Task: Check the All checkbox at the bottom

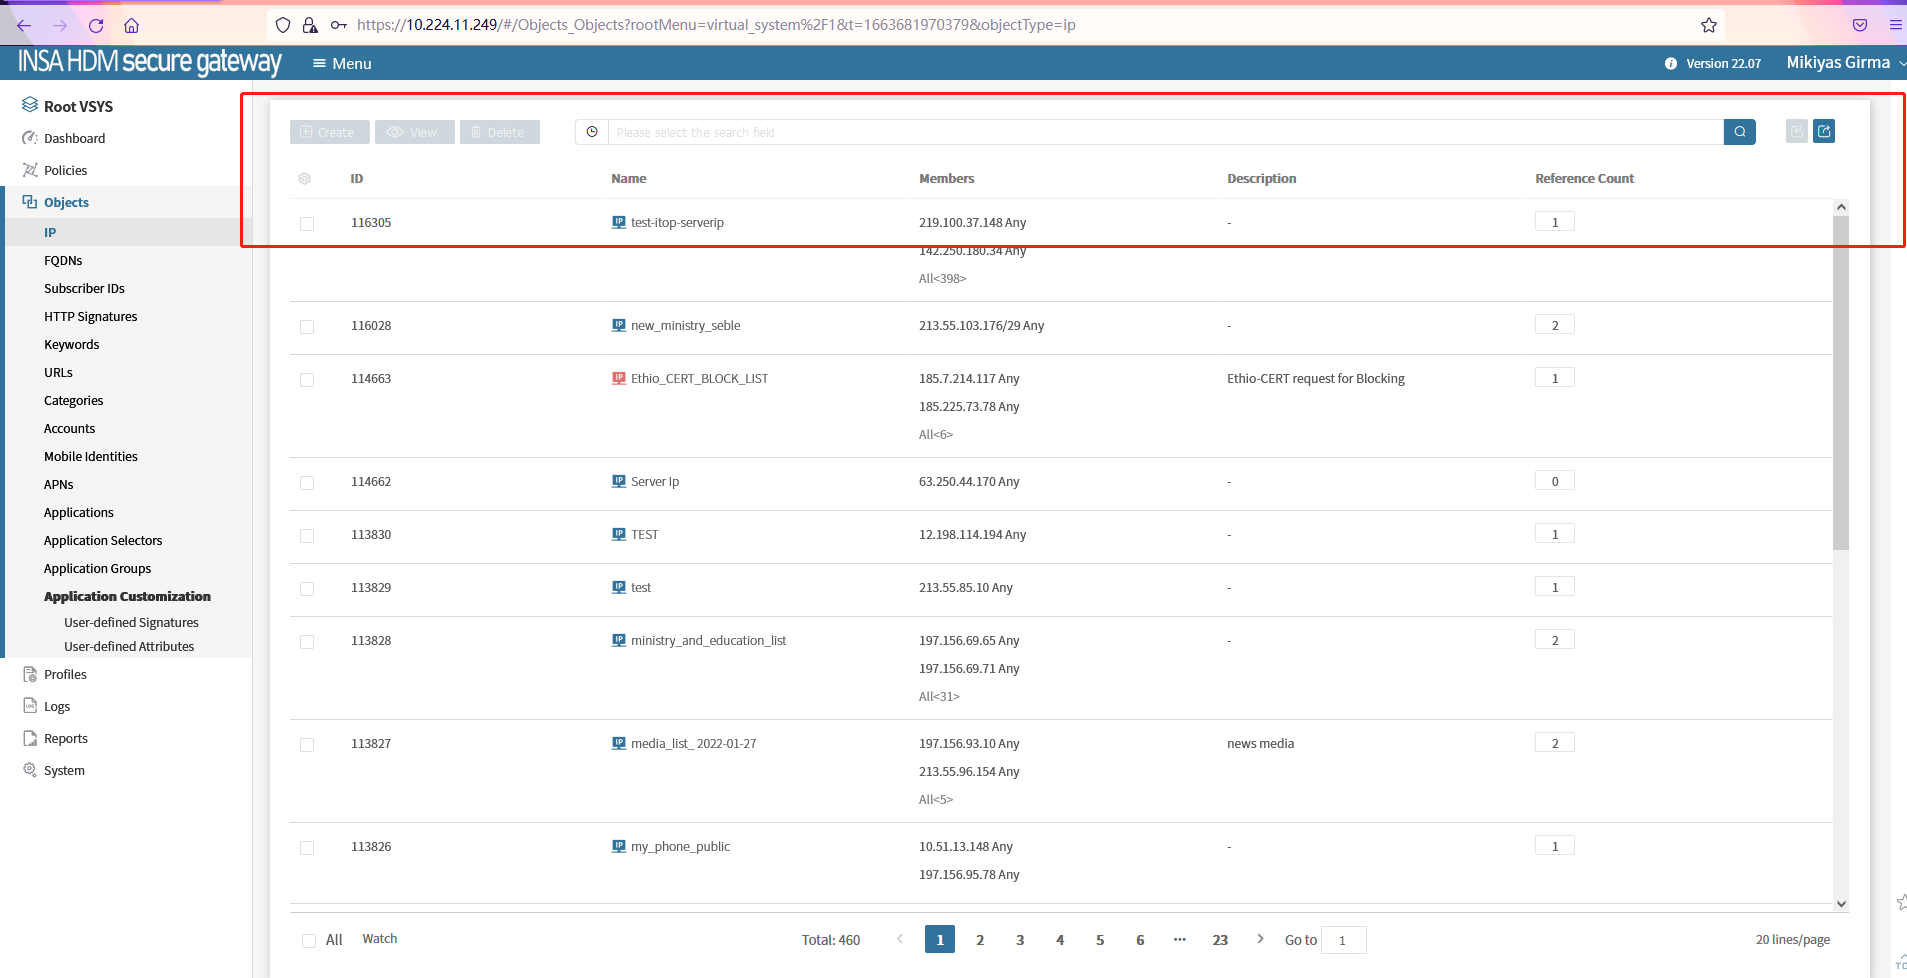Action: click(x=309, y=940)
